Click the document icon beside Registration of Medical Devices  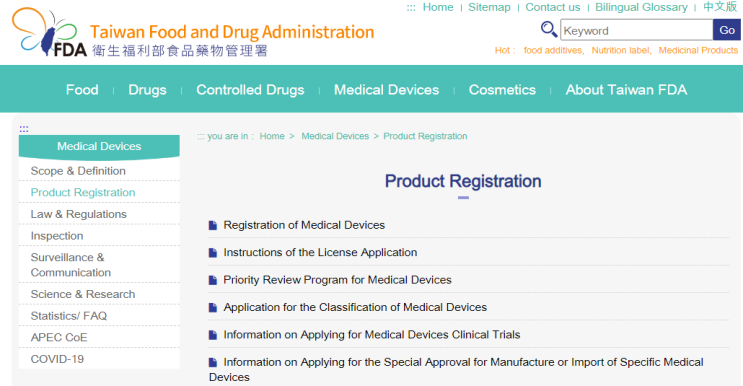(213, 225)
